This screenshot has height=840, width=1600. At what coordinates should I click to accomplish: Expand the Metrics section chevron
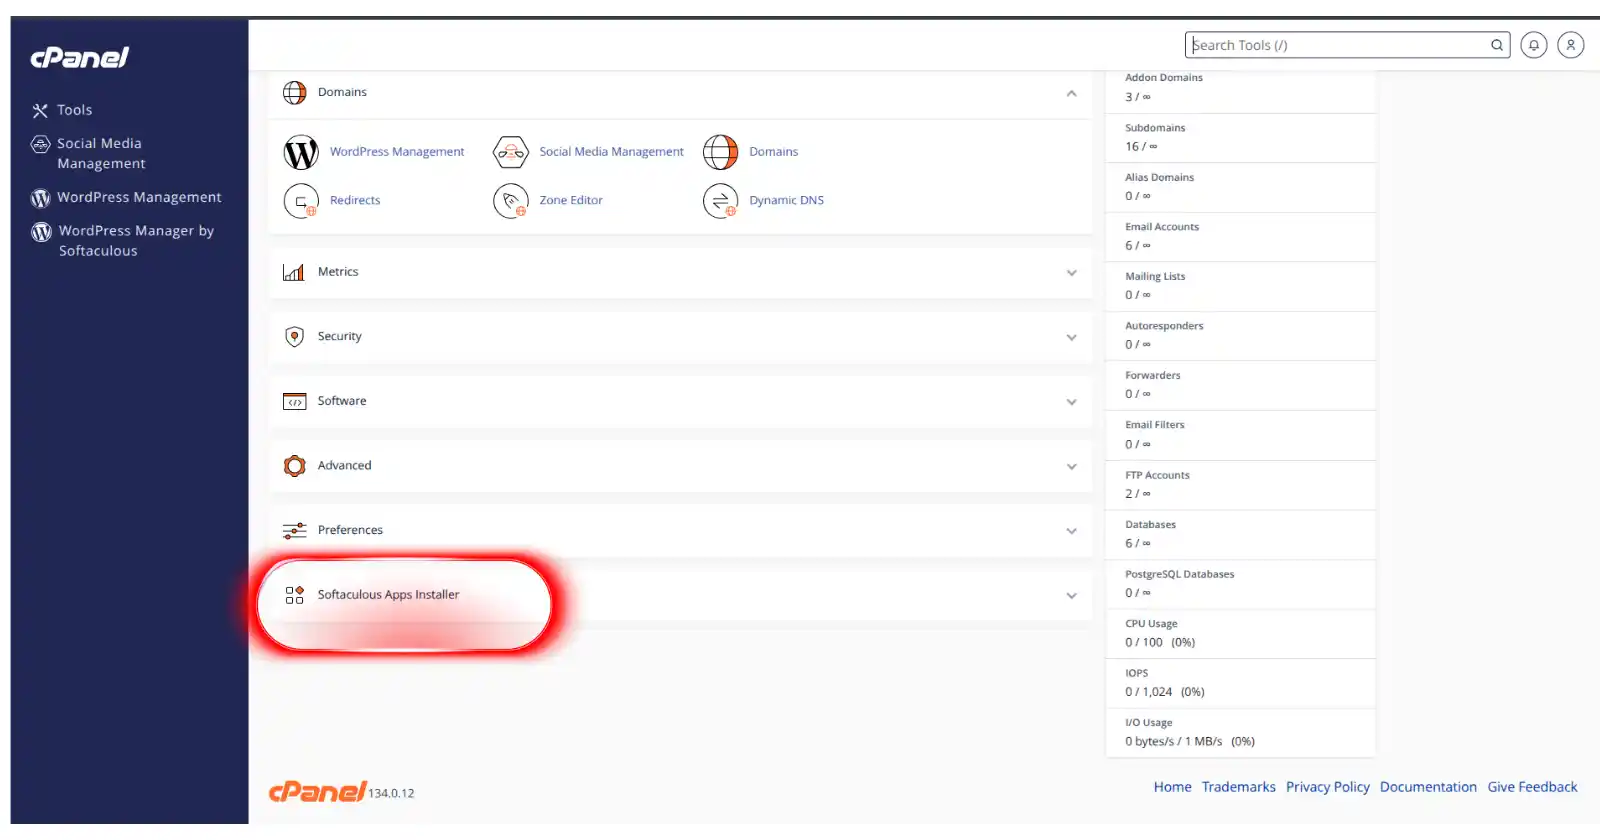pyautogui.click(x=1071, y=273)
